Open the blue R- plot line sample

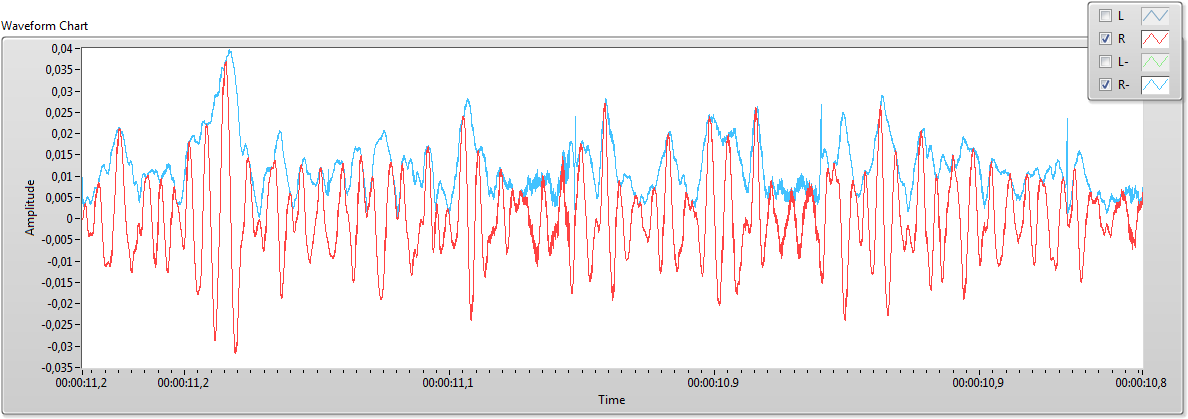pyautogui.click(x=1155, y=84)
